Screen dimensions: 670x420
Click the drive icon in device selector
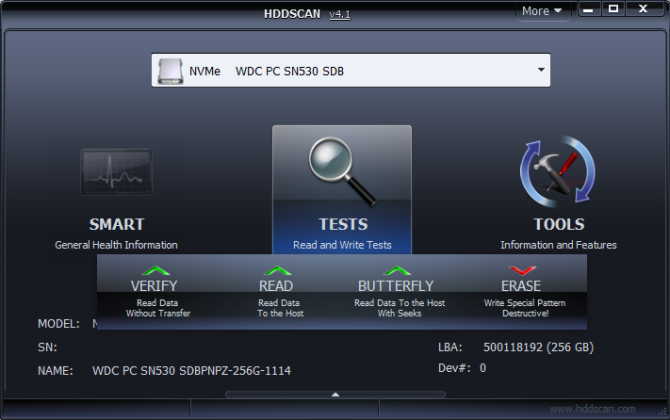170,71
